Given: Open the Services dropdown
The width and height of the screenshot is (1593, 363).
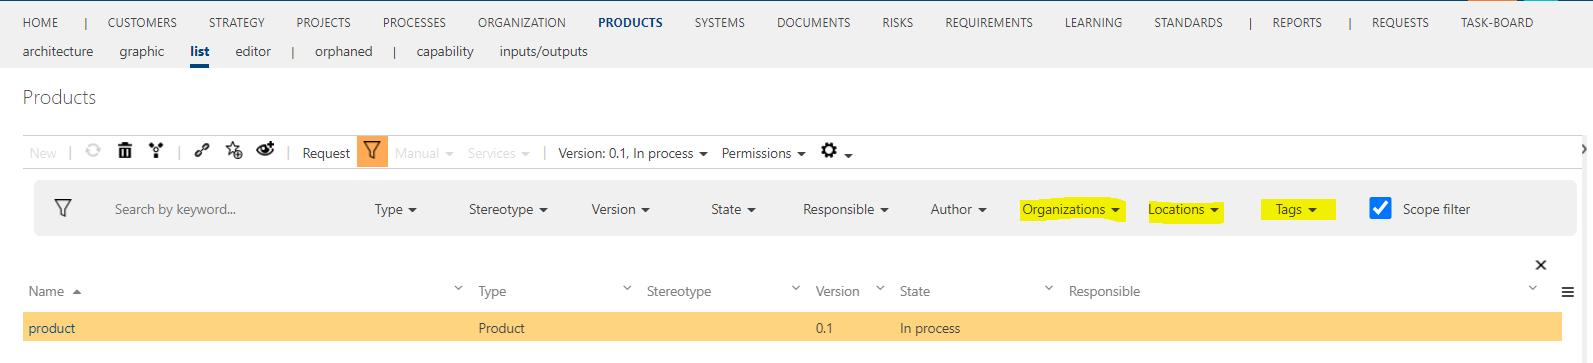Looking at the screenshot, I should pyautogui.click(x=498, y=153).
